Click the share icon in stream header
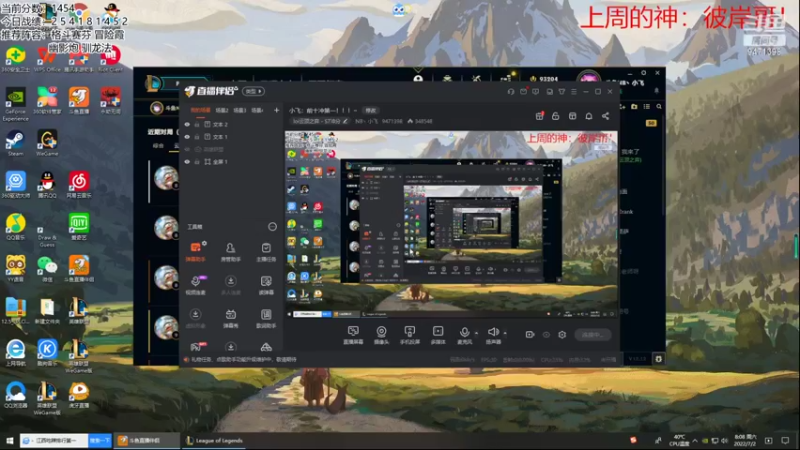Viewport: 800px width, 450px height. [x=606, y=116]
